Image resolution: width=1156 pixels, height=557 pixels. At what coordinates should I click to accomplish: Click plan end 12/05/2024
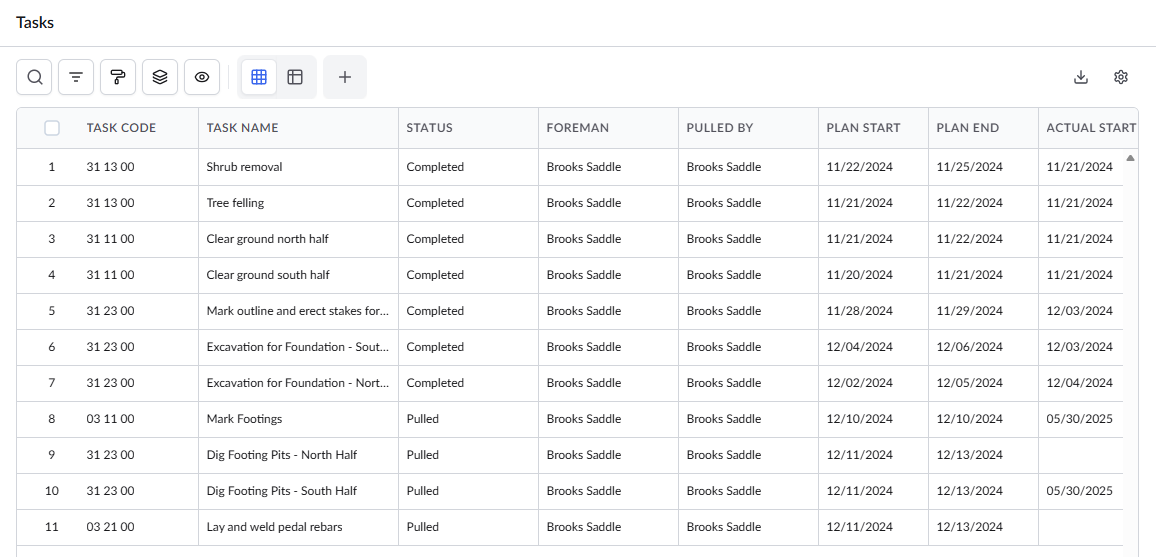[969, 383]
